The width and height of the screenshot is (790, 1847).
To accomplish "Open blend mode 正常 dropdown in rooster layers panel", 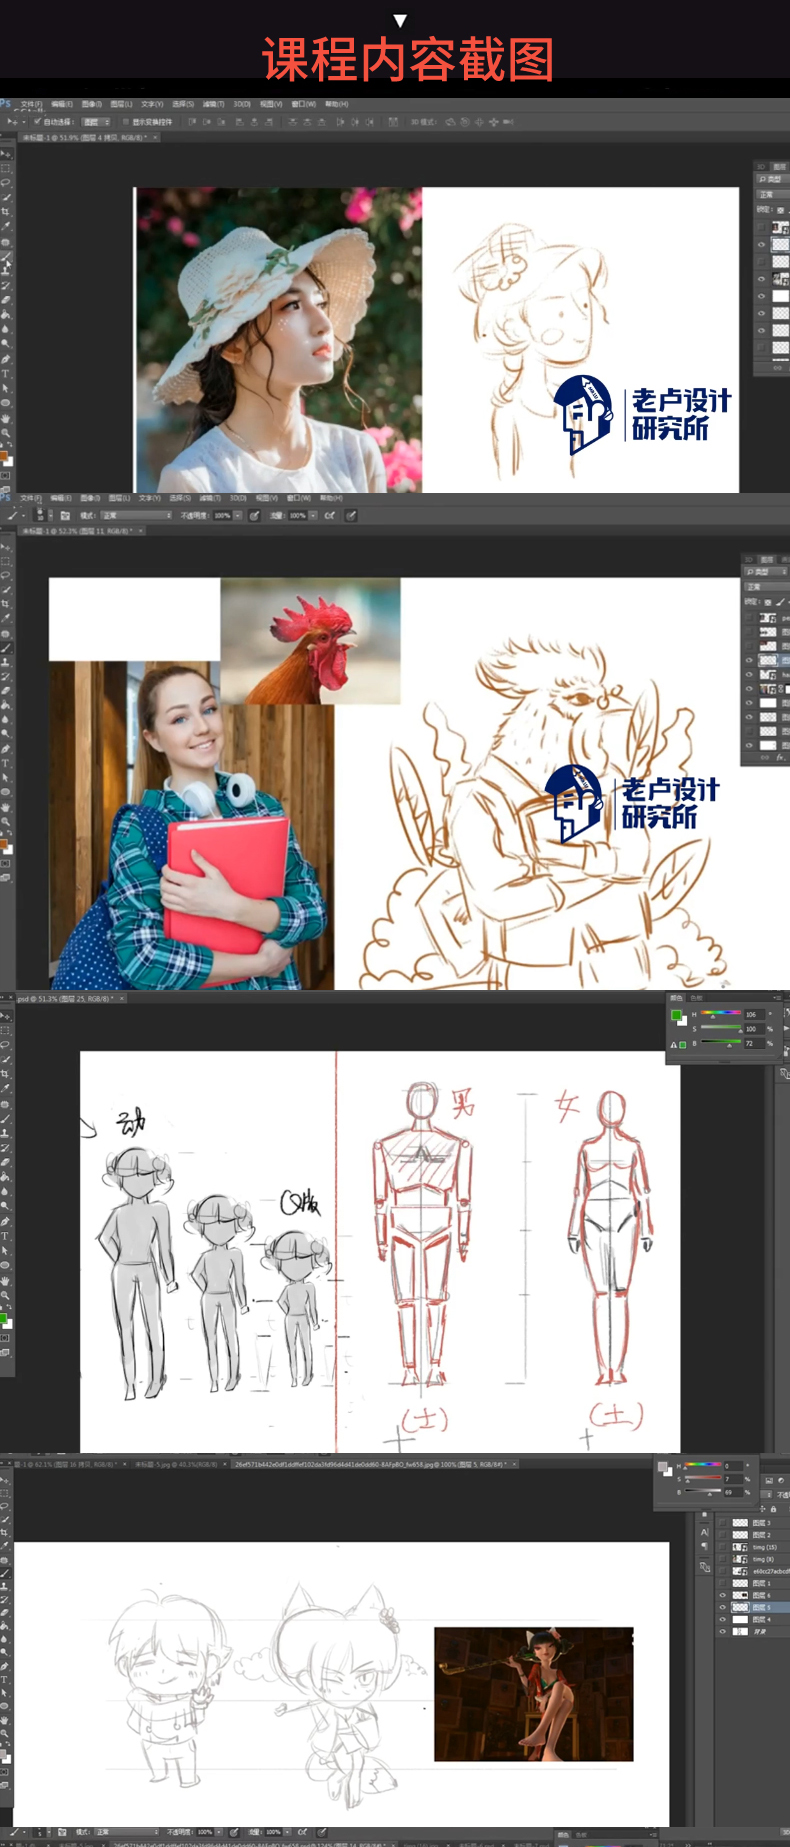I will [x=767, y=586].
